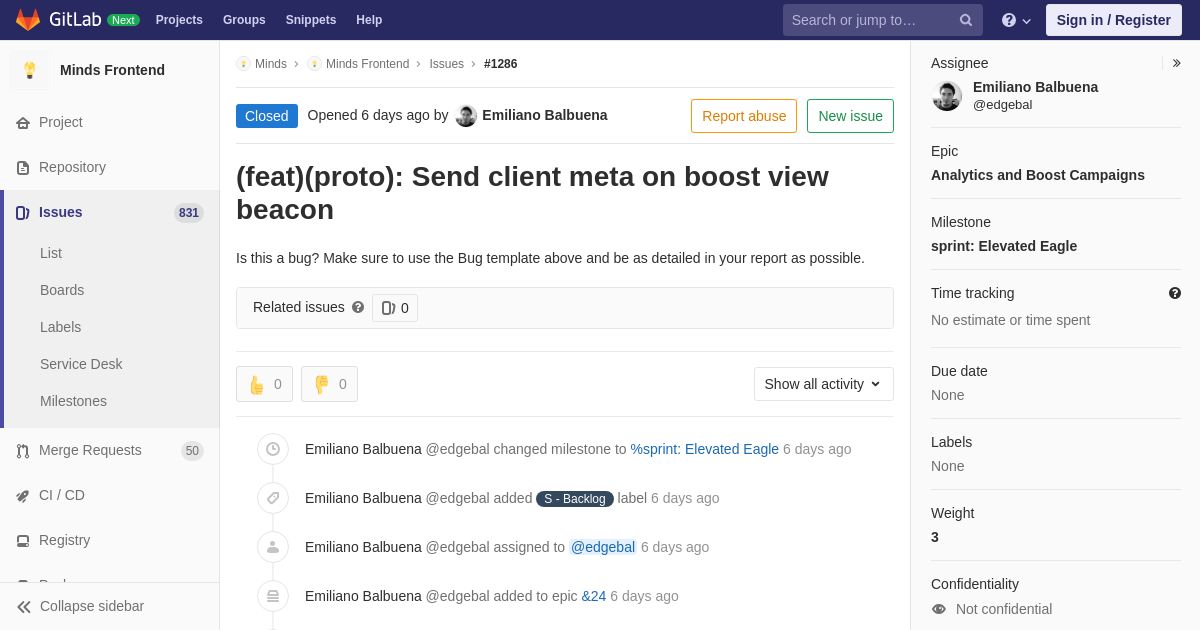Click the 50 merge requests count badge

point(192,451)
